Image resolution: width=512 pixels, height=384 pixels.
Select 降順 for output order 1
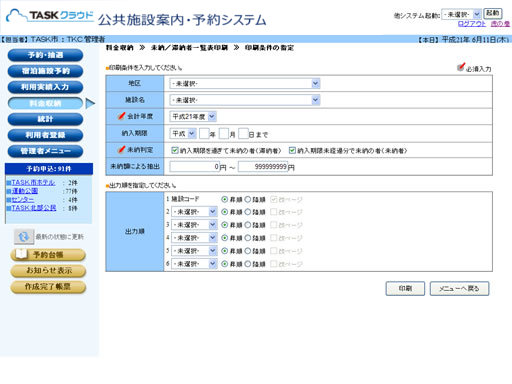coord(248,199)
